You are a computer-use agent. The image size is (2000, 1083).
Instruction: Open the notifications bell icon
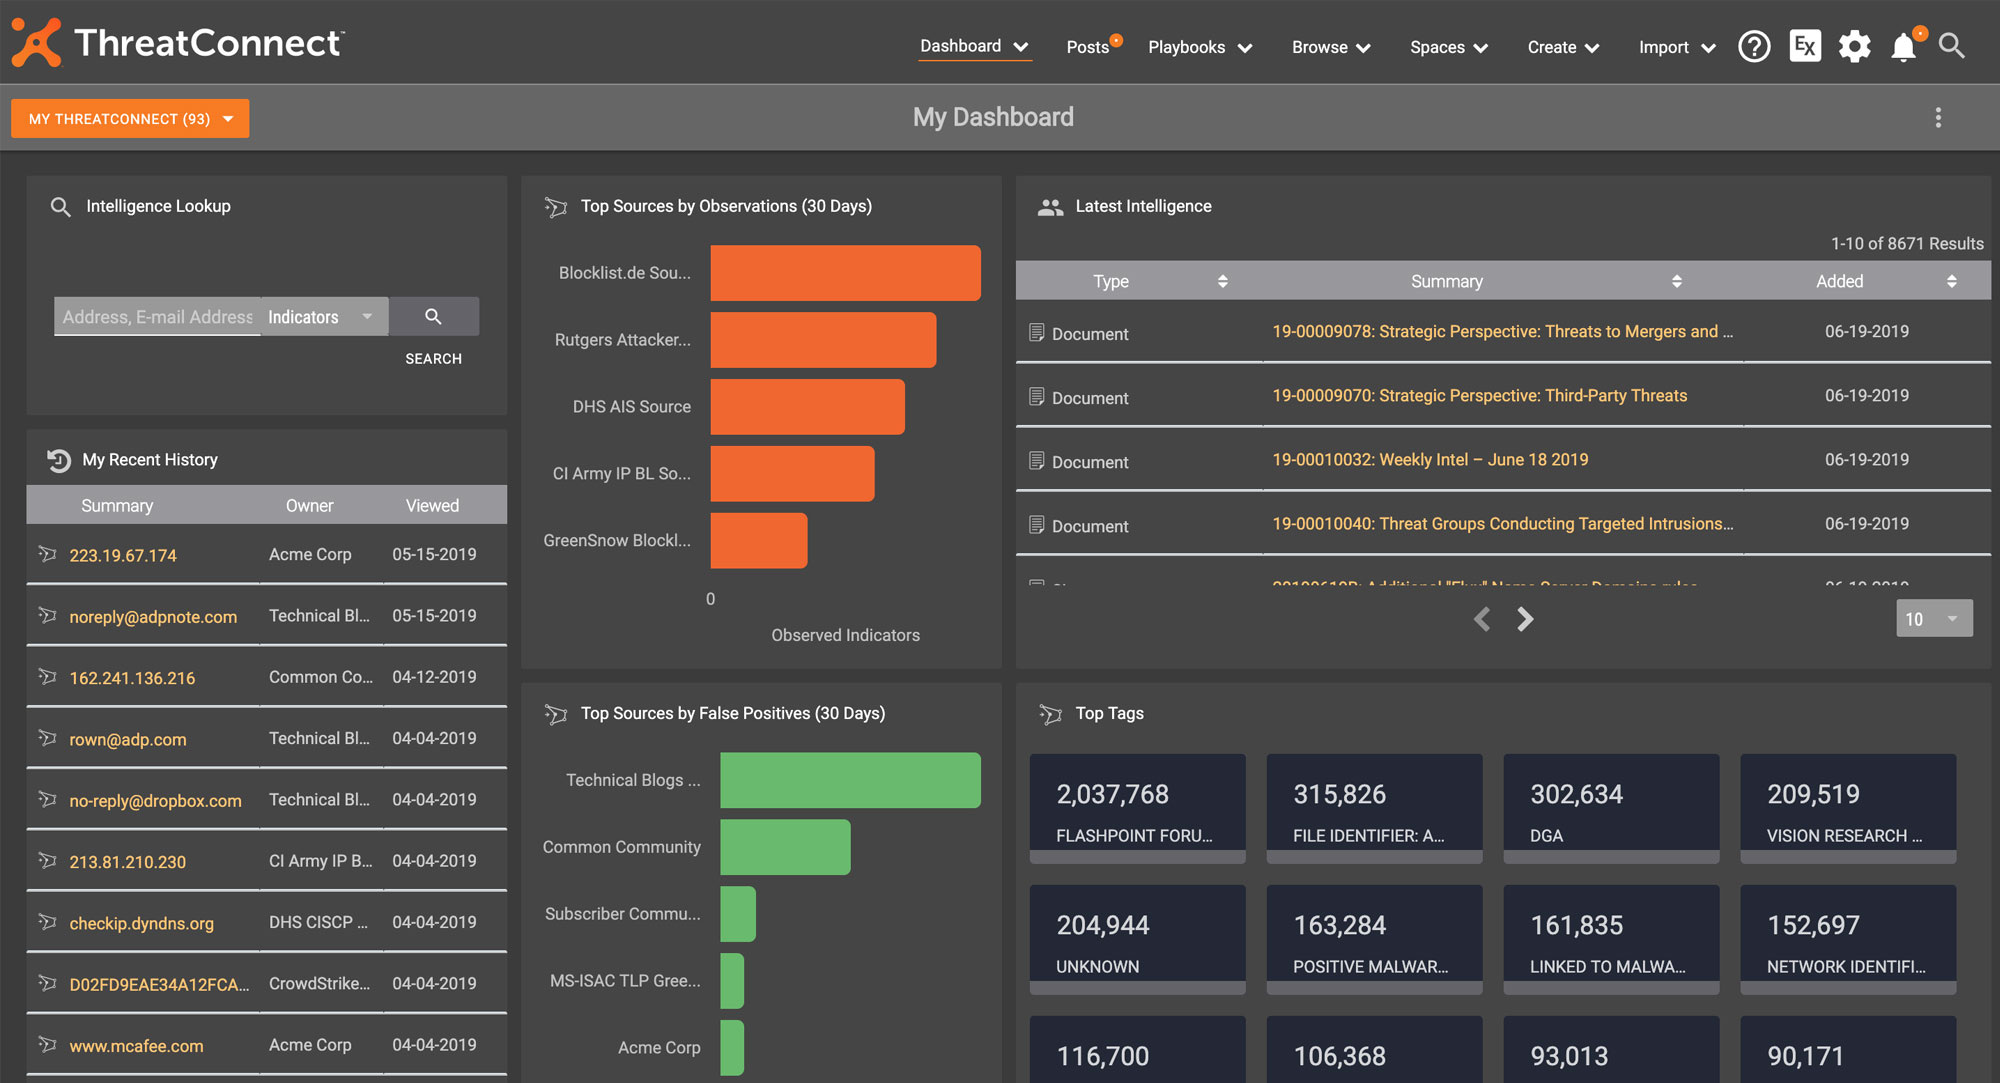coord(1904,47)
